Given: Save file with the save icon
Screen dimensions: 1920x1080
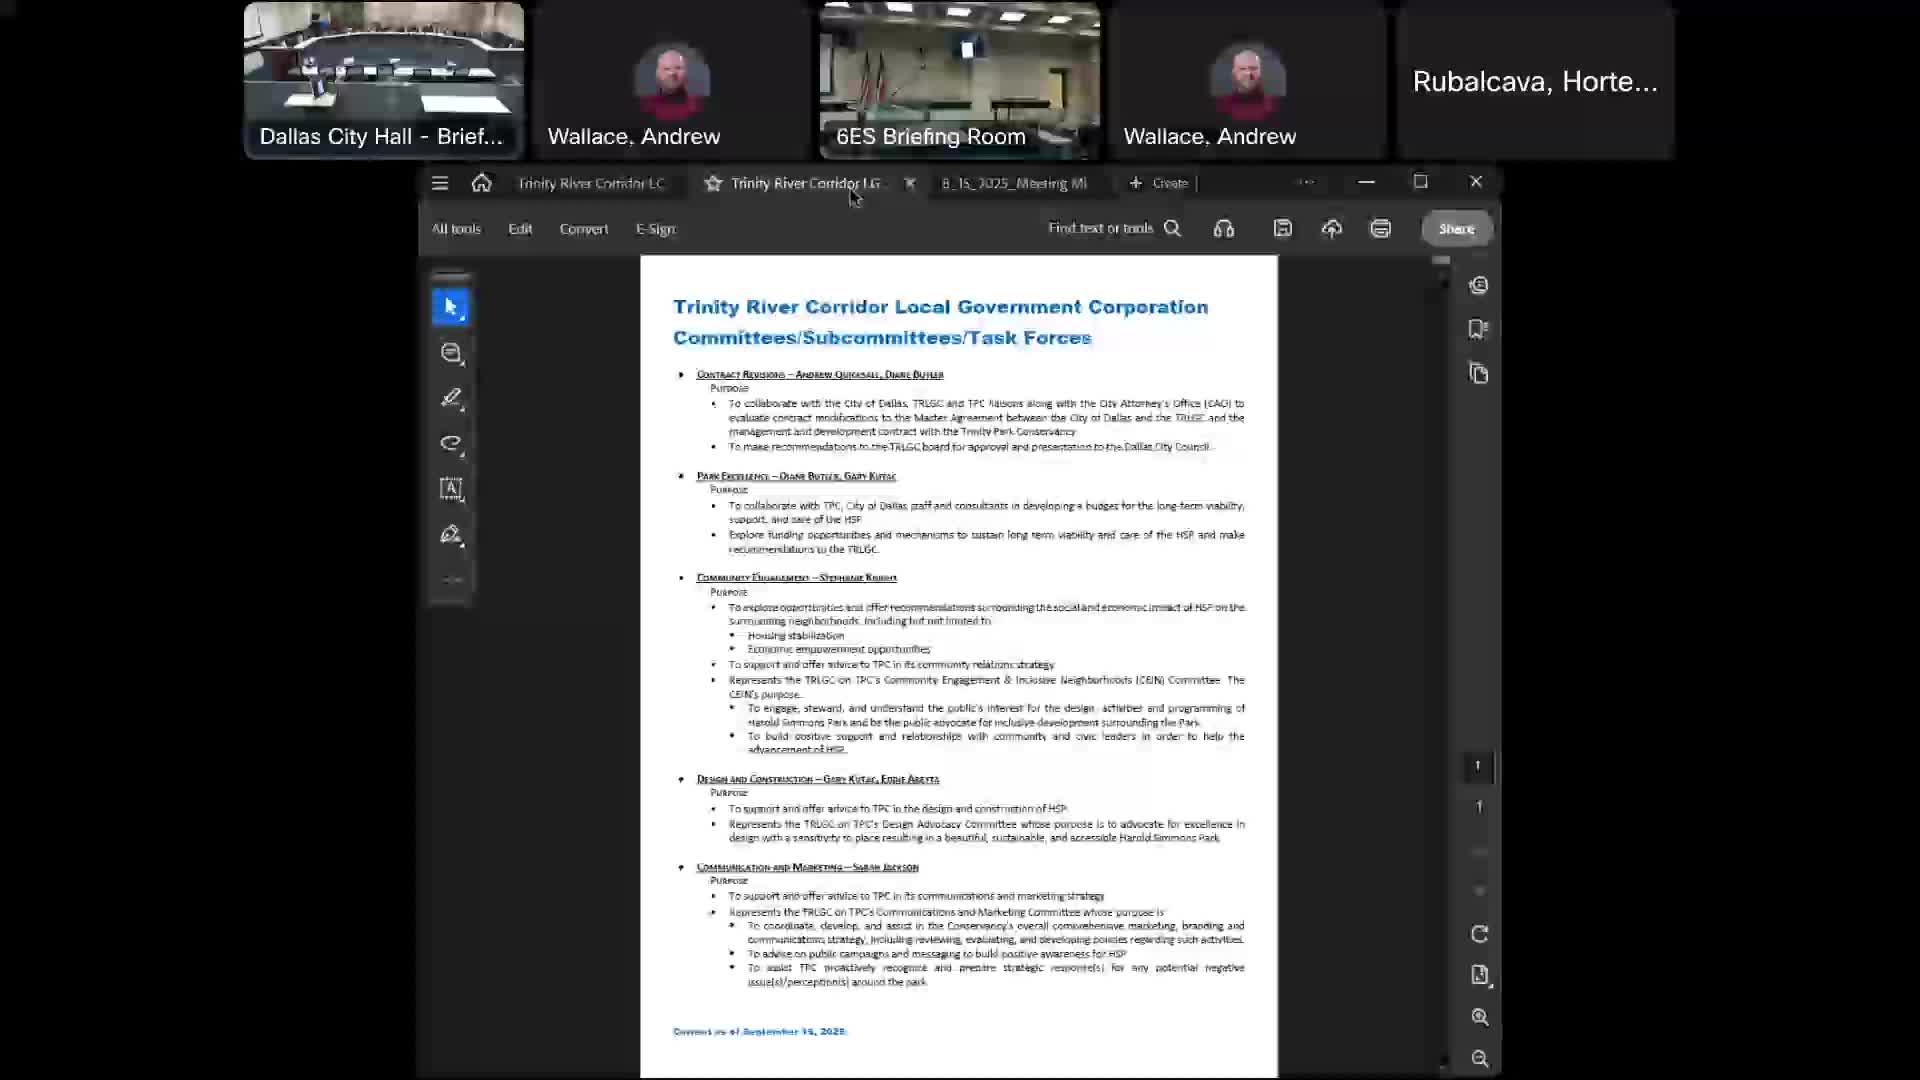Looking at the screenshot, I should [x=1282, y=229].
